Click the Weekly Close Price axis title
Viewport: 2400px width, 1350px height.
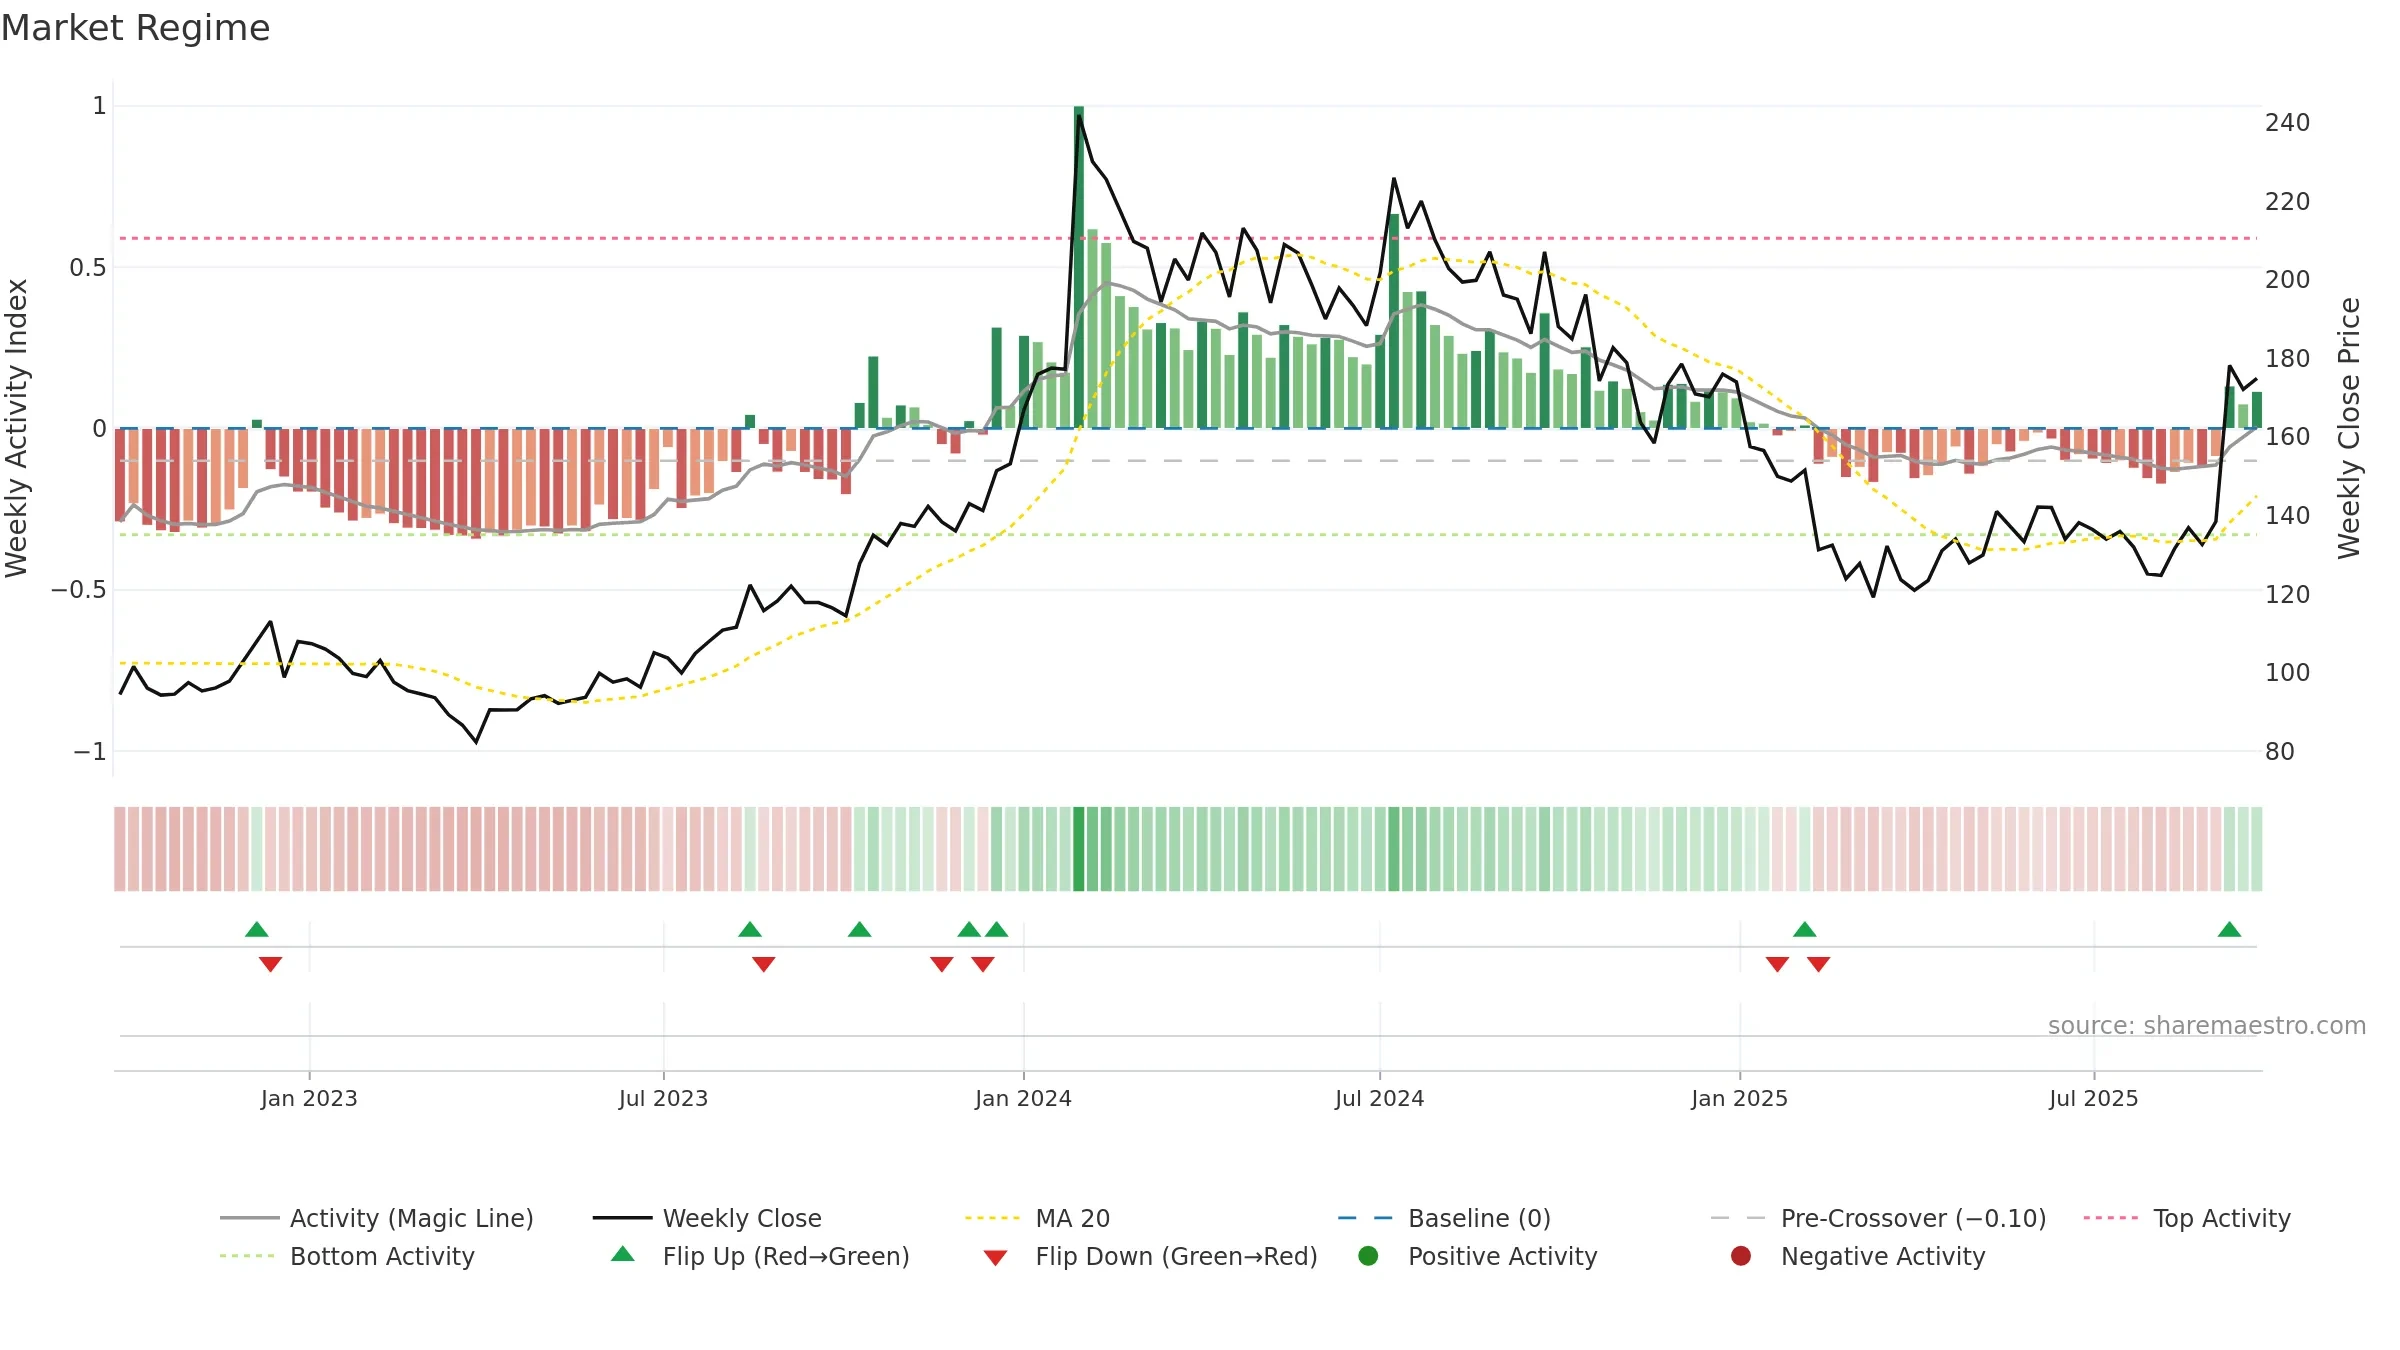click(2349, 428)
